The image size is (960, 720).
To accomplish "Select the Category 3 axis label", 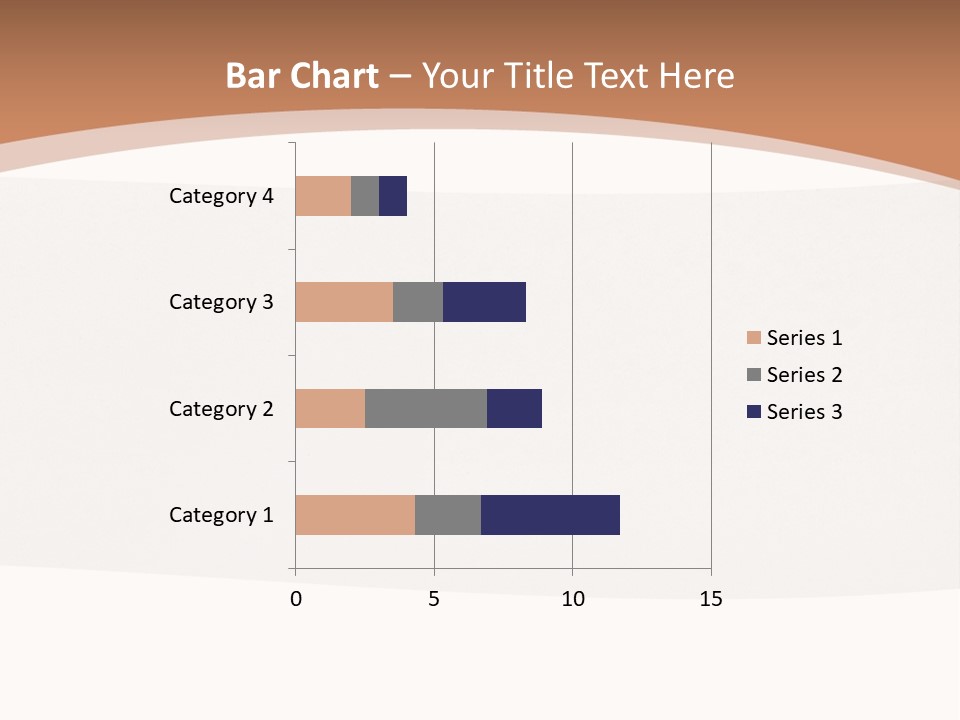I will click(221, 302).
